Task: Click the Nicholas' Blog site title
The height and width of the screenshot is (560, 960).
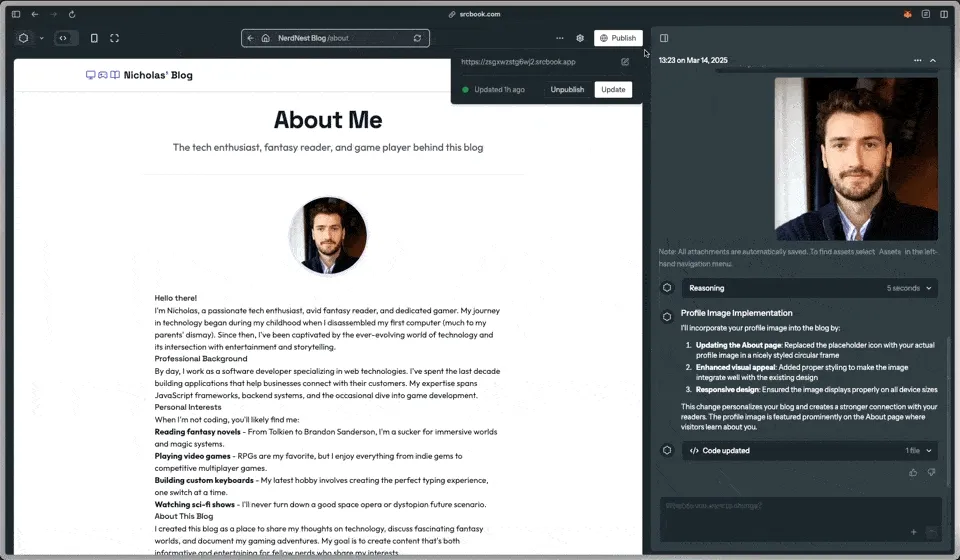Action: click(x=158, y=75)
